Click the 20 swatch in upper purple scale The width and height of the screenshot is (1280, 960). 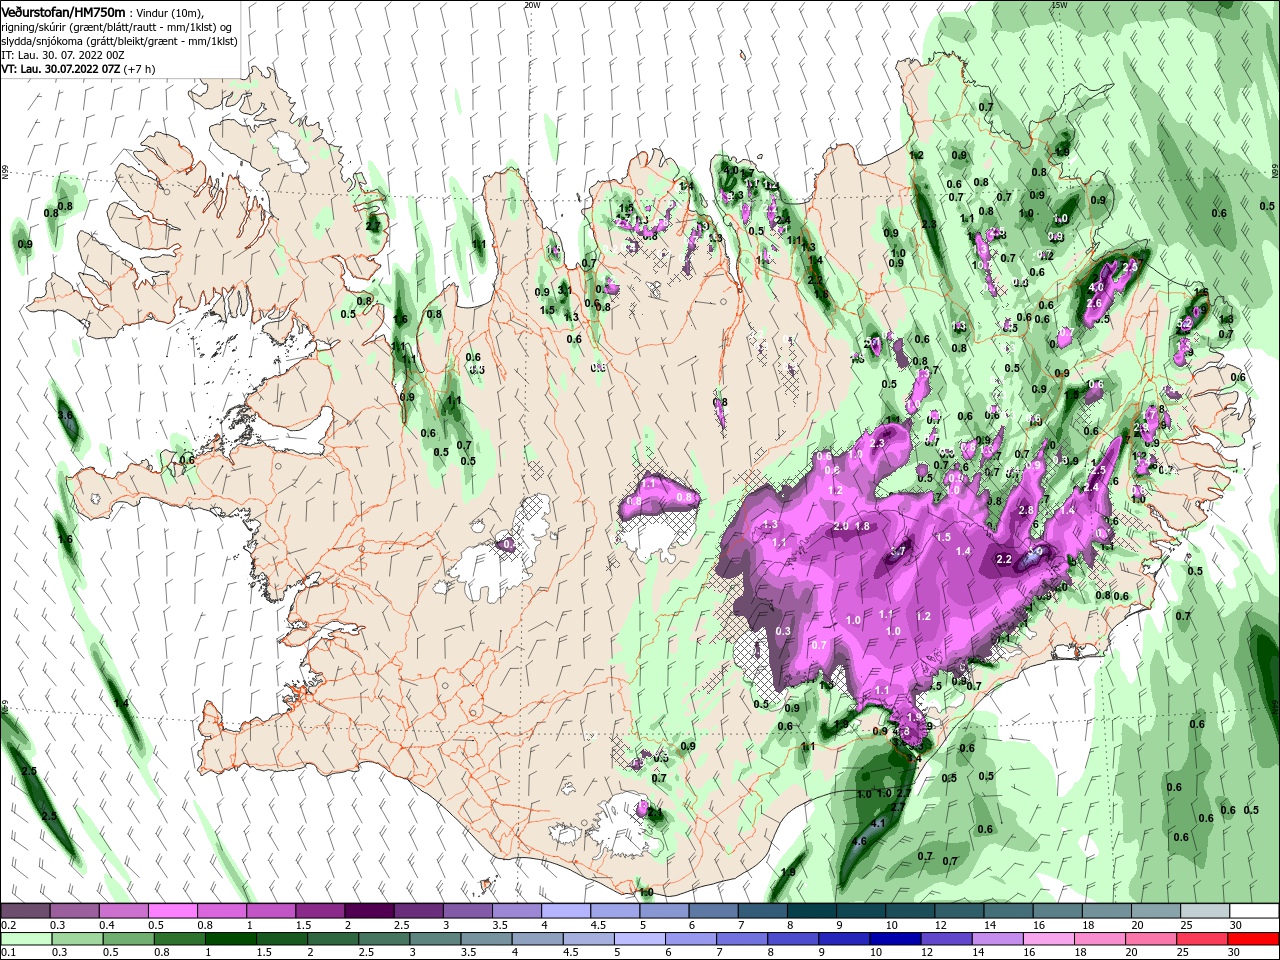[1156, 911]
